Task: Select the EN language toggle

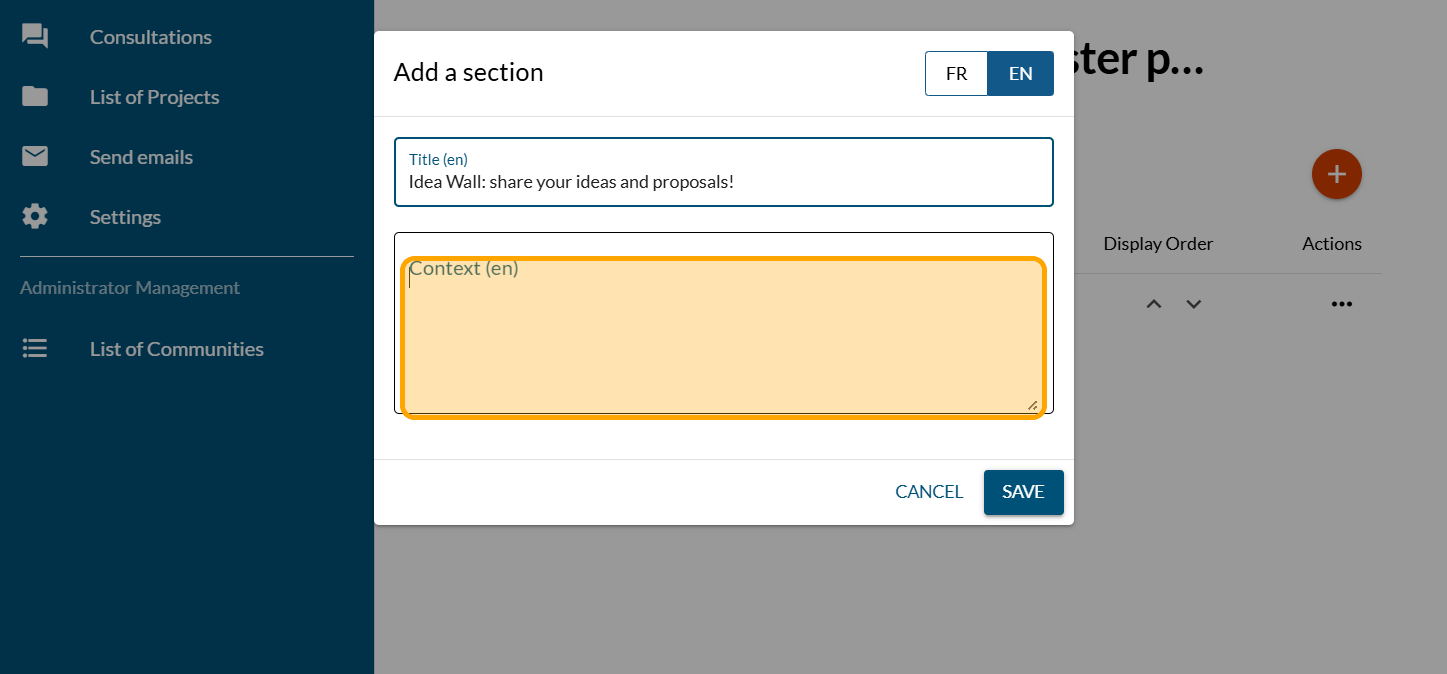Action: [1020, 74]
